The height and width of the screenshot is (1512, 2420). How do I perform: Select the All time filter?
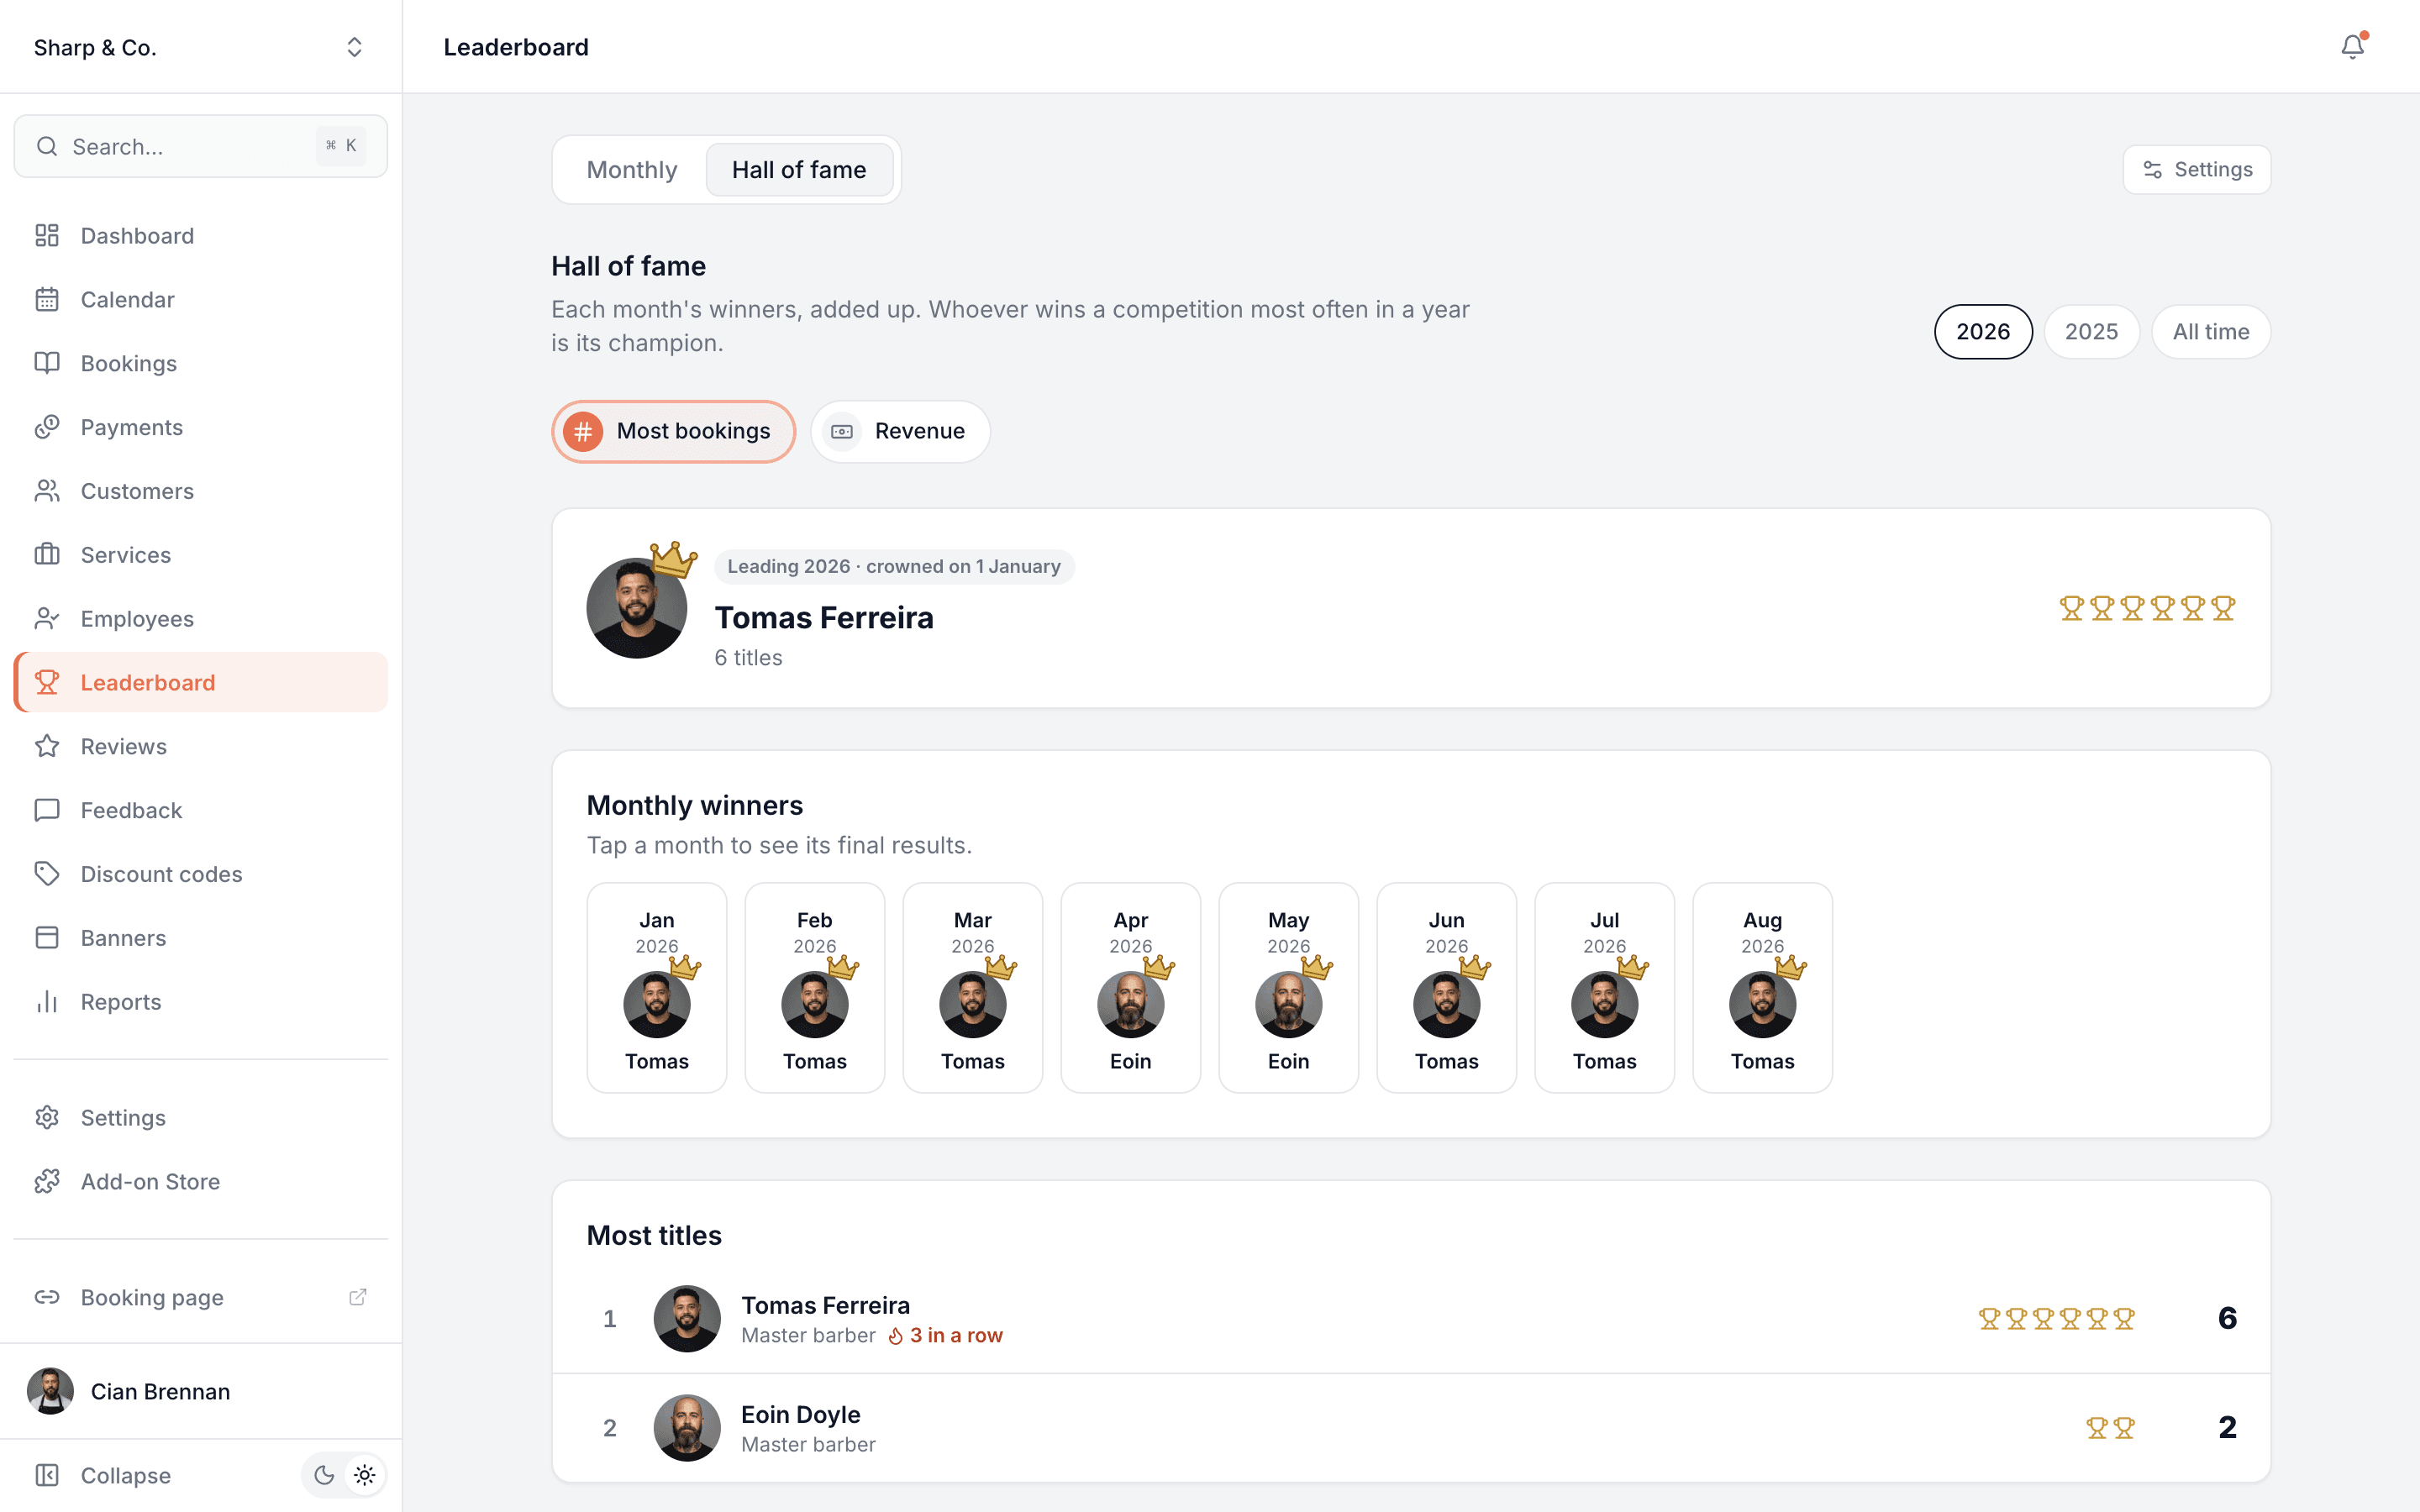tap(2211, 332)
